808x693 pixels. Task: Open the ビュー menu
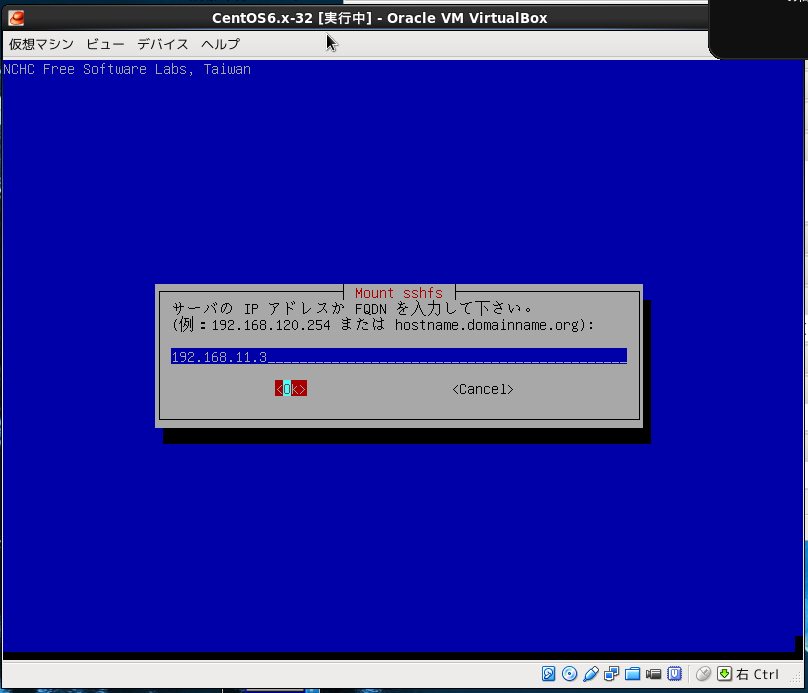(105, 44)
